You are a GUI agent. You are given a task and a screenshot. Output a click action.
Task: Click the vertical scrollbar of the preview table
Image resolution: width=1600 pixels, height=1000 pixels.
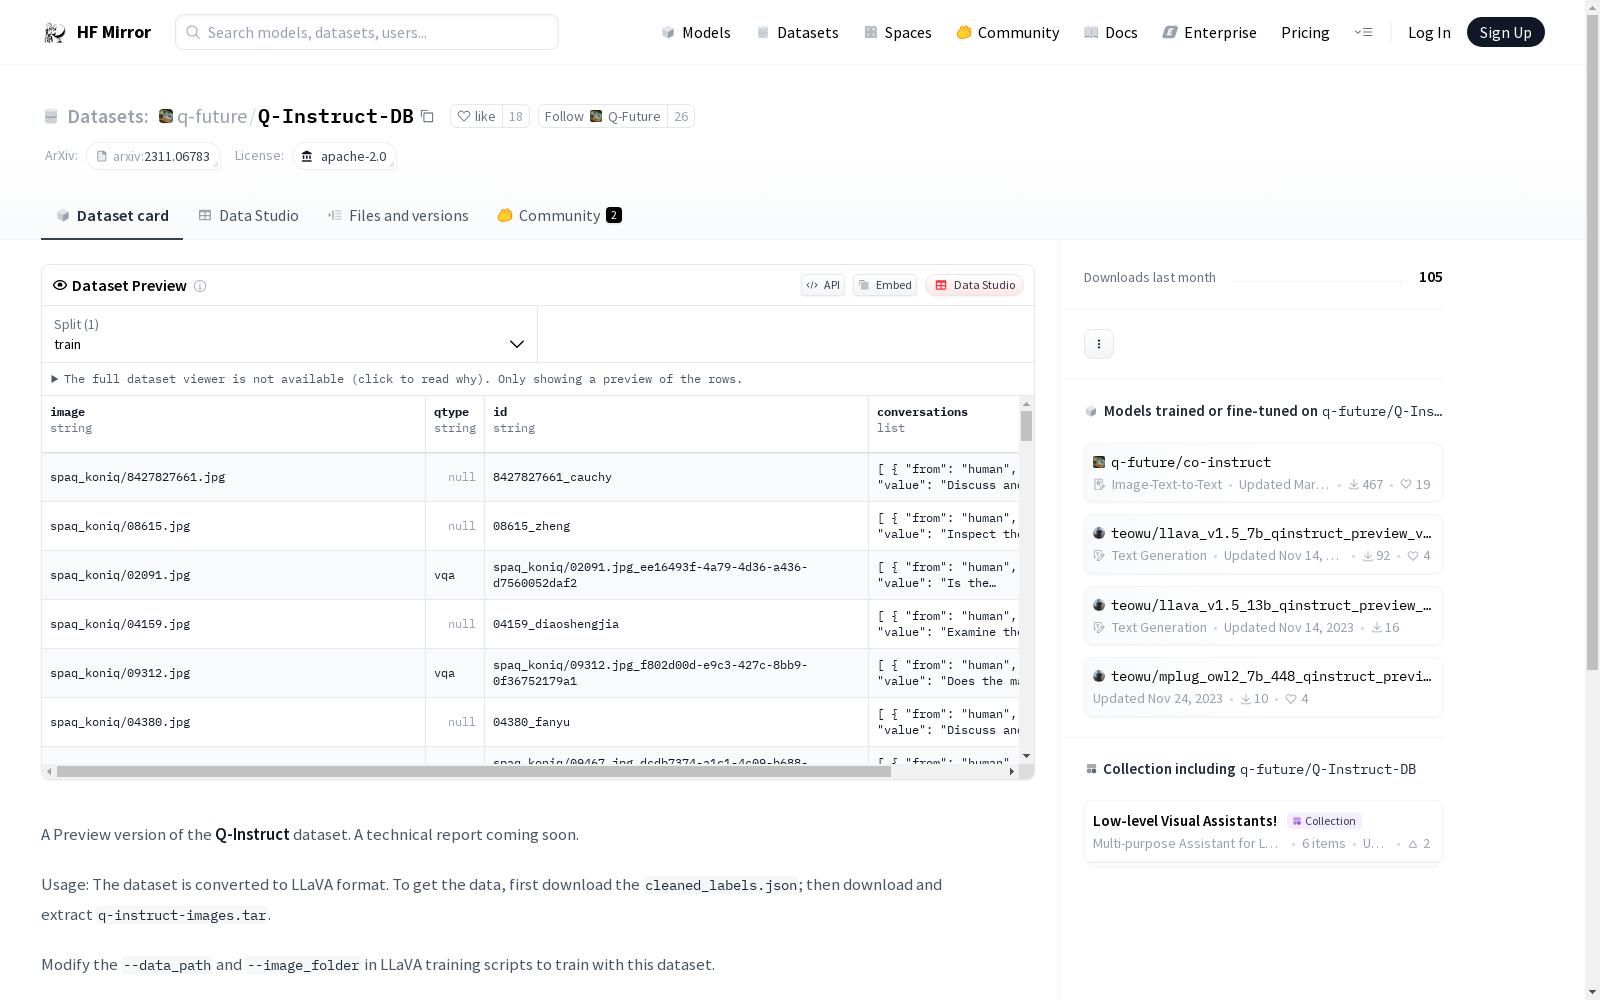coord(1026,426)
